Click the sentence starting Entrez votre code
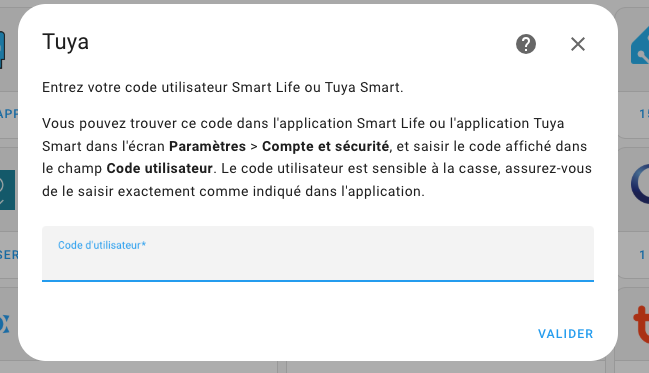This screenshot has width=649, height=373. pos(223,87)
